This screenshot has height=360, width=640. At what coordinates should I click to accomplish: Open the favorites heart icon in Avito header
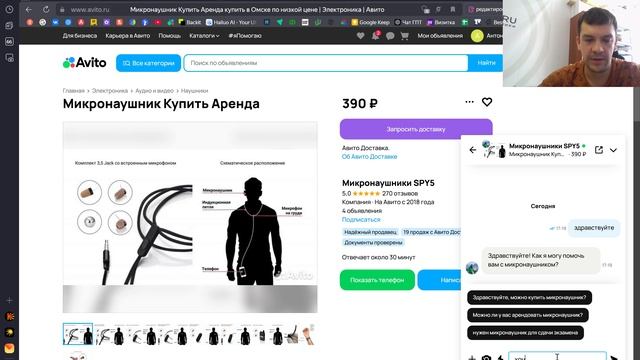pos(360,36)
